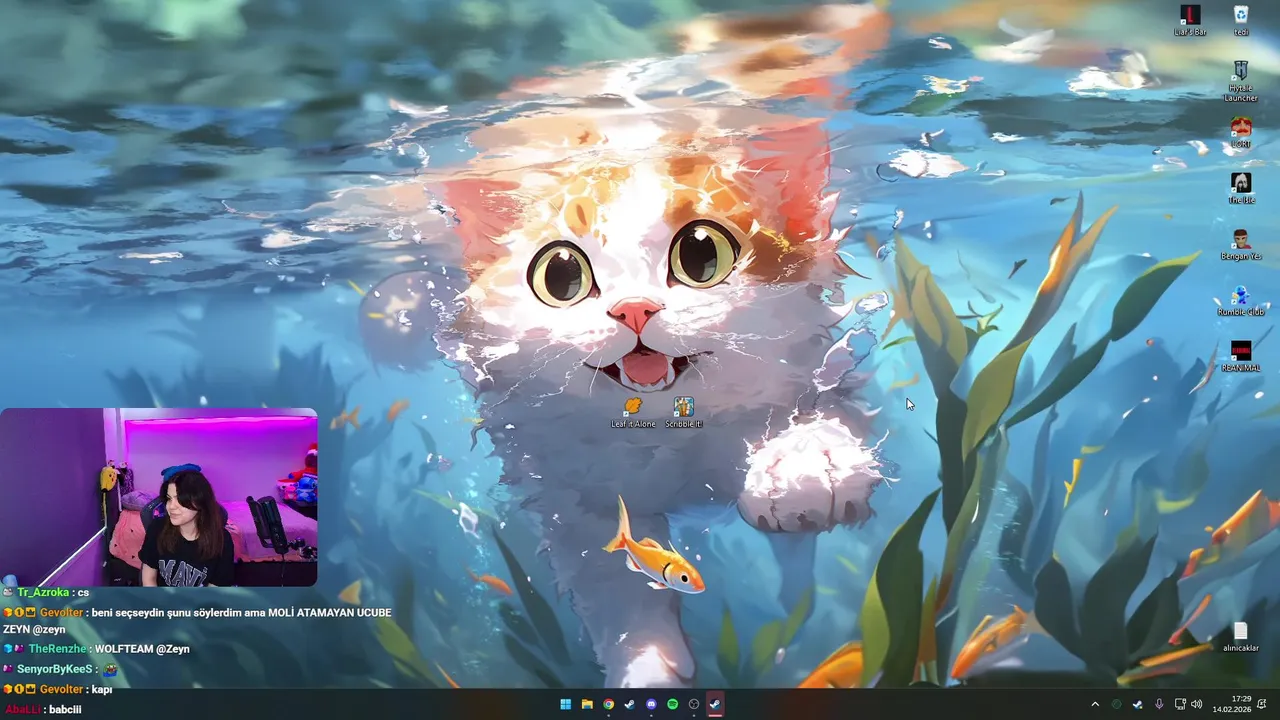This screenshot has width=1280, height=720.
Task: Select the alınıcaklar text file icon
Action: 1241,636
